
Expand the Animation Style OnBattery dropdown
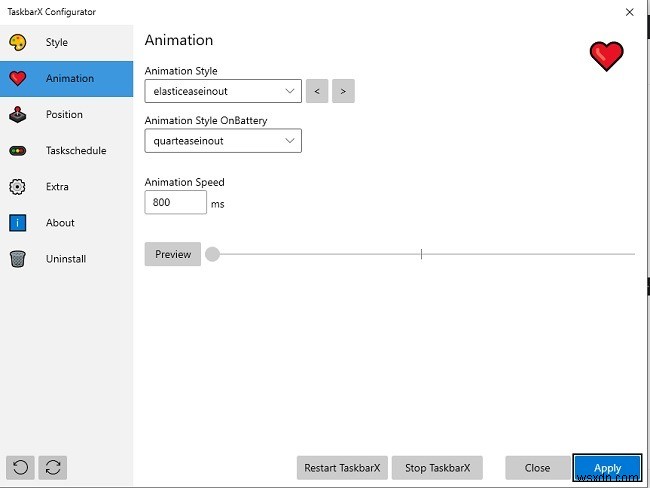[222, 141]
